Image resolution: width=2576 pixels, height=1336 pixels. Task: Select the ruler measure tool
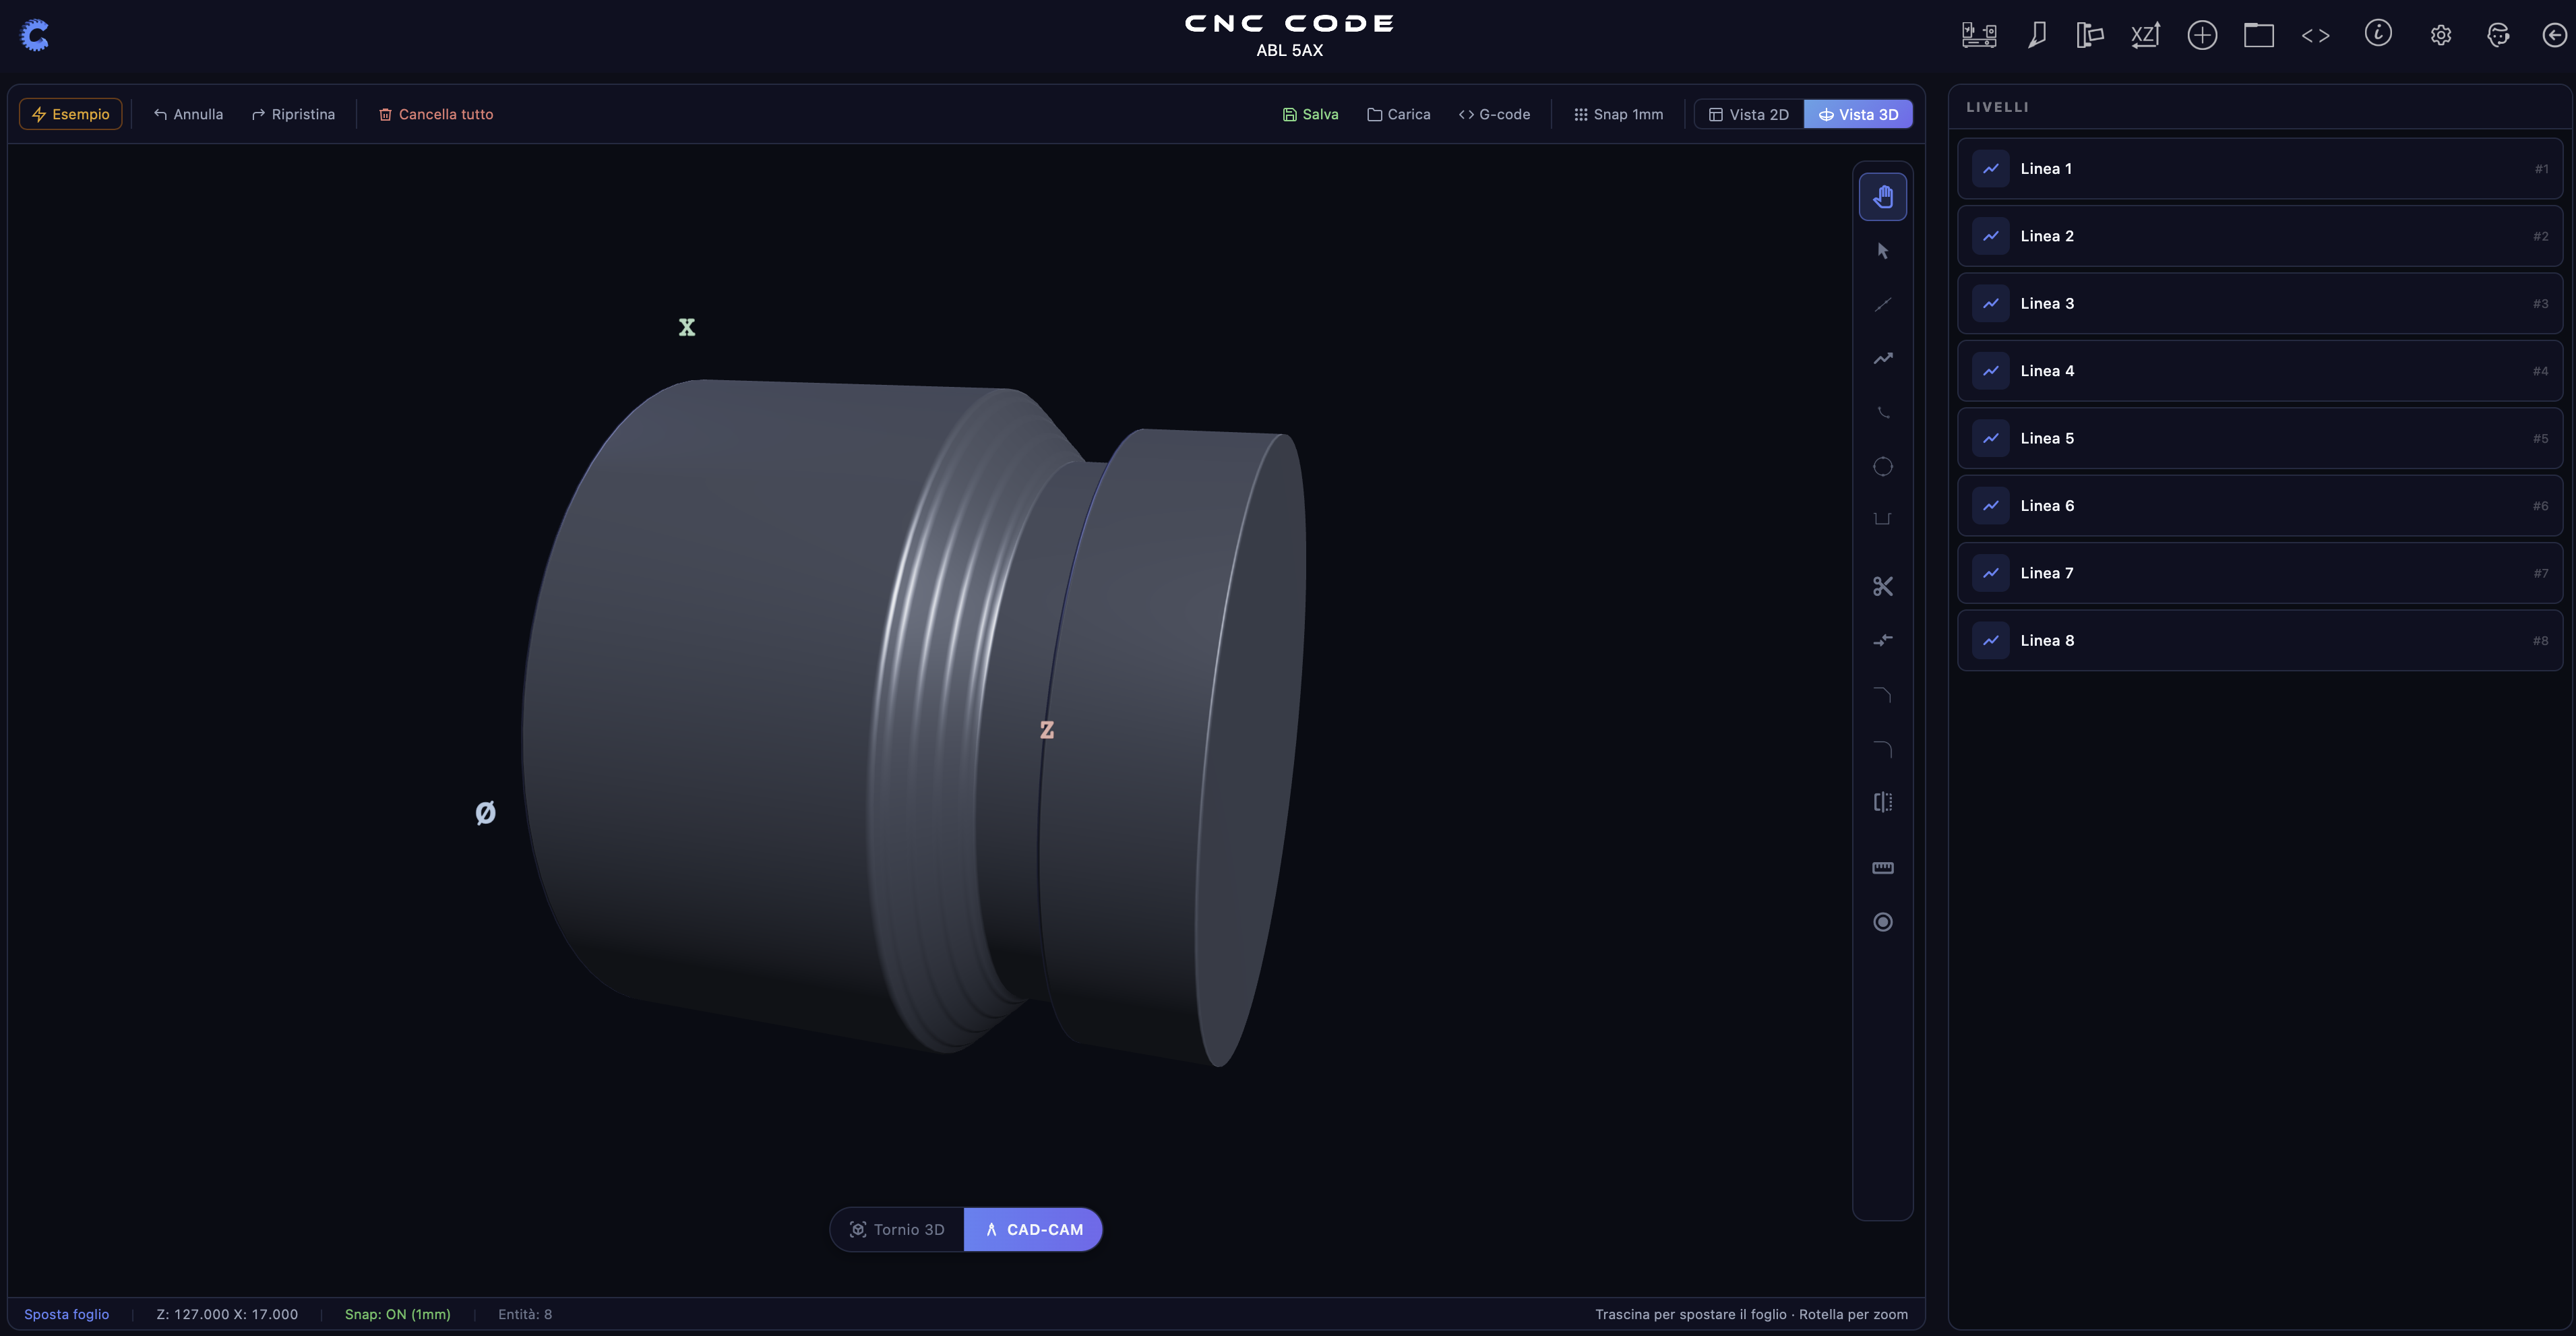[x=1882, y=868]
